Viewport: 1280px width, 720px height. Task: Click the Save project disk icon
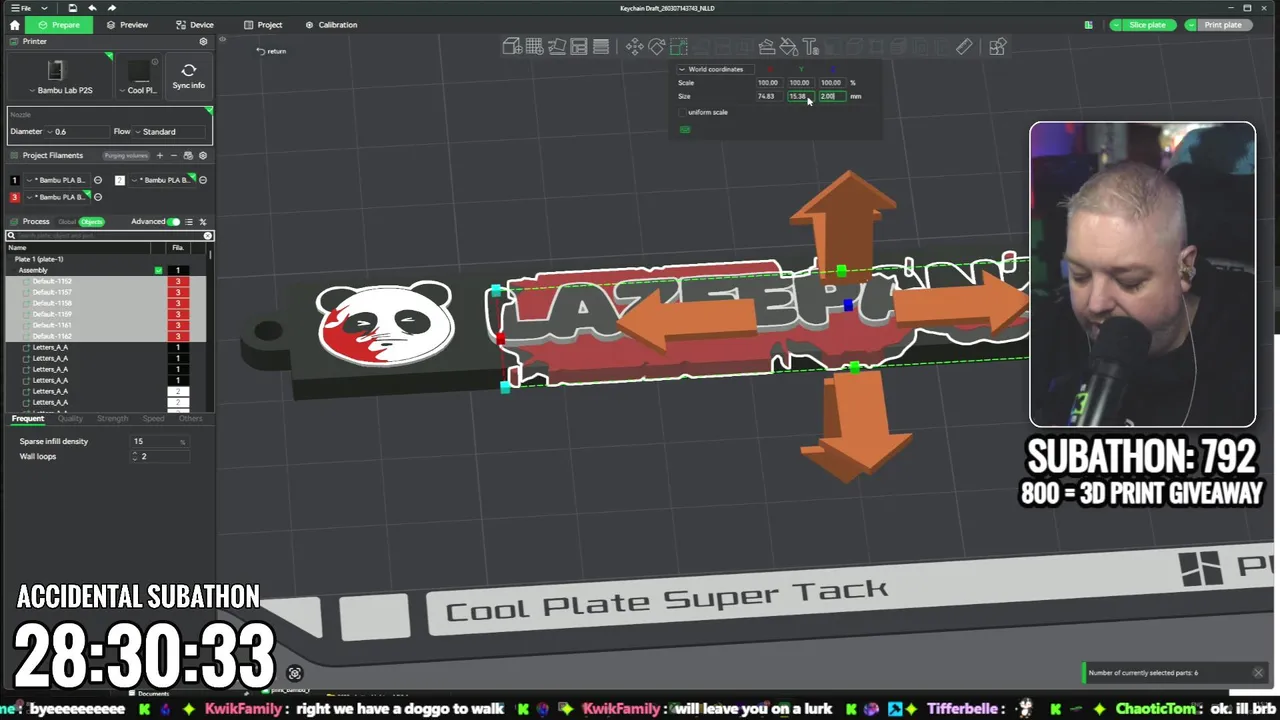click(73, 8)
